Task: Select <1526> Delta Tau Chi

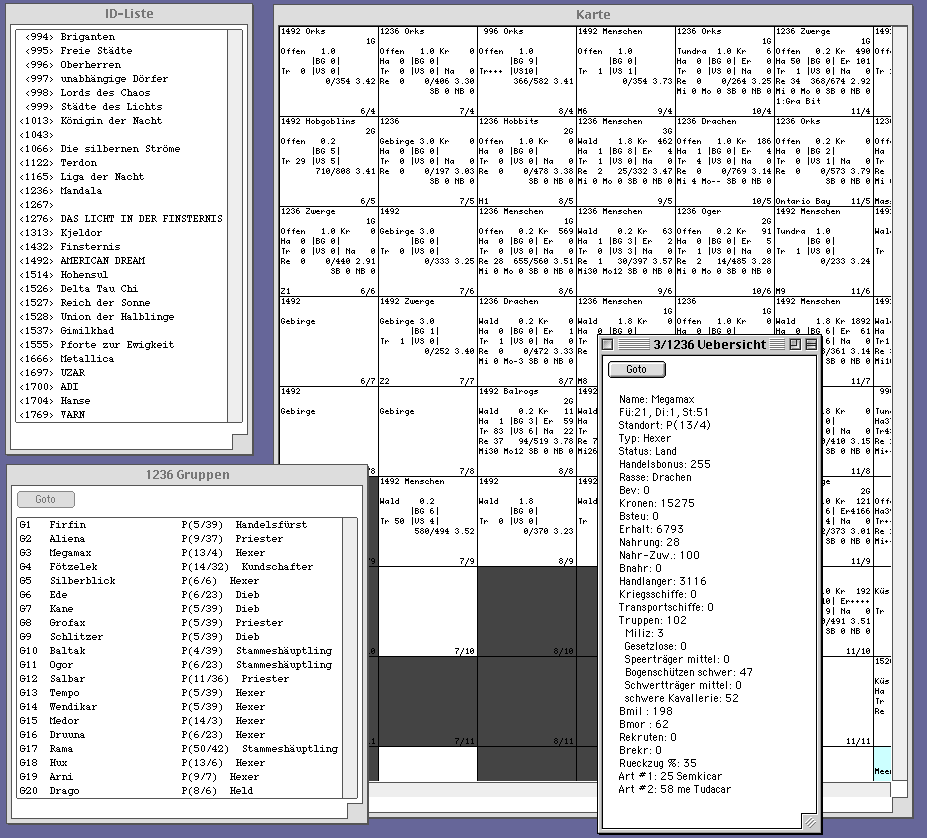Action: click(x=121, y=289)
